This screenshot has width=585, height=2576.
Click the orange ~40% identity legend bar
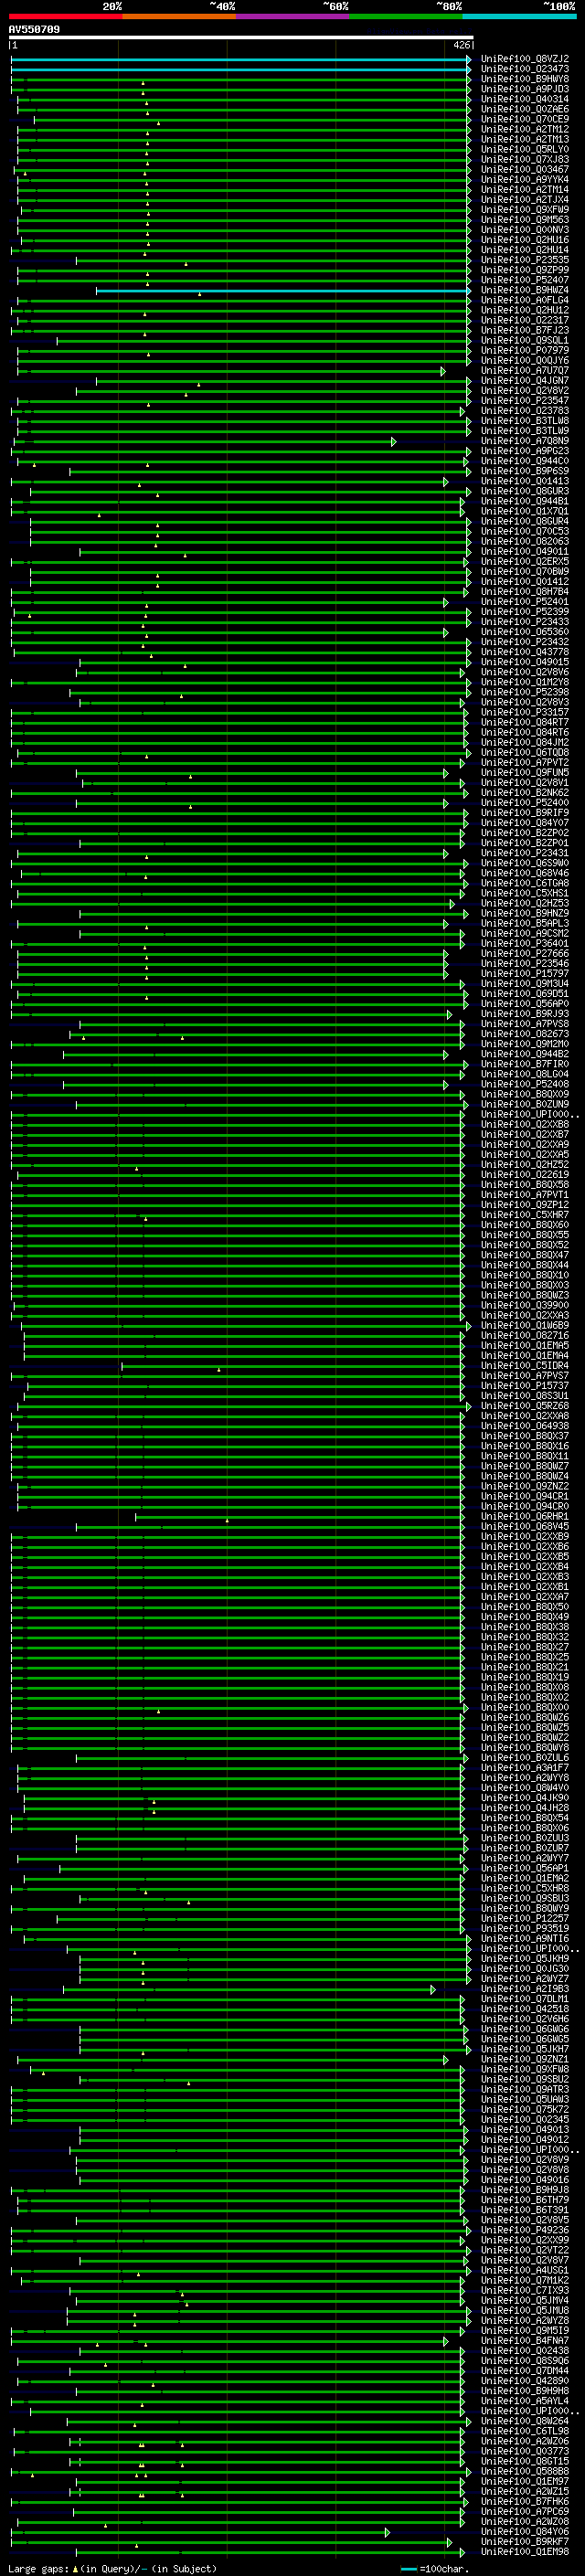coord(179,16)
